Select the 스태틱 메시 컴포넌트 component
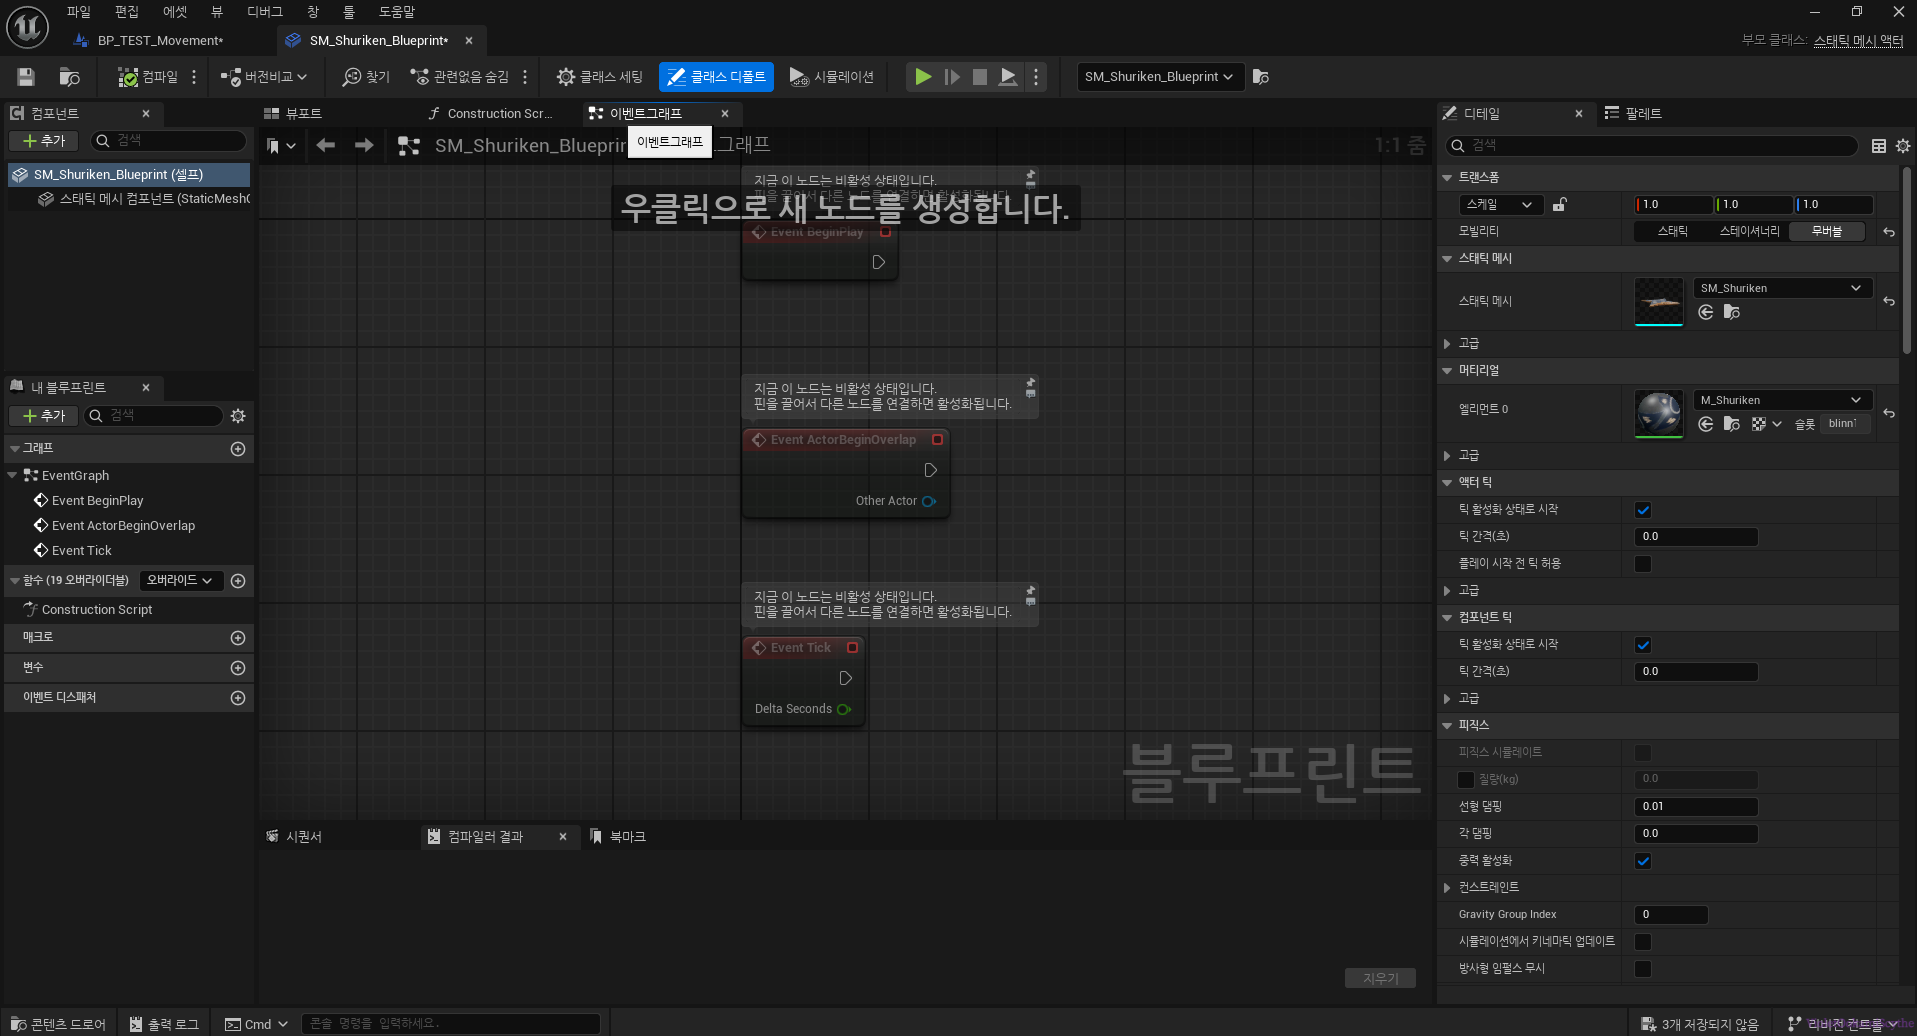Image resolution: width=1917 pixels, height=1036 pixels. point(145,199)
